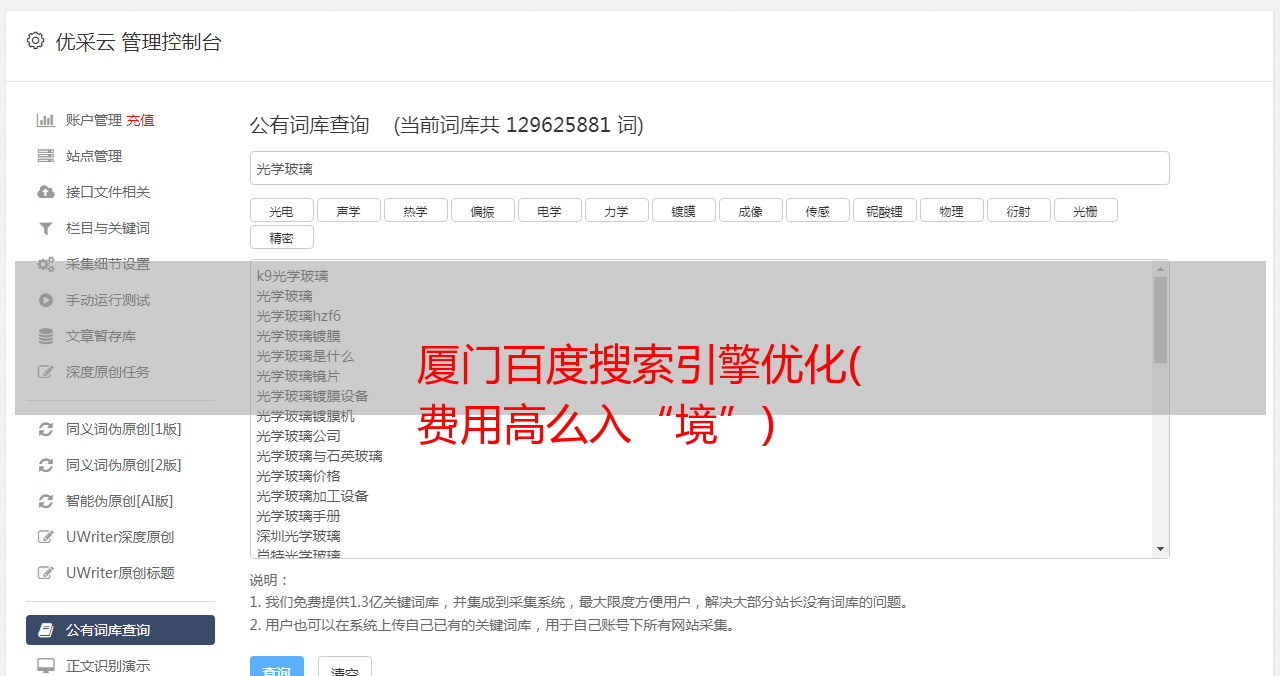Click the 深圳光学玻璃 result row
This screenshot has height=676, width=1280.
[298, 536]
